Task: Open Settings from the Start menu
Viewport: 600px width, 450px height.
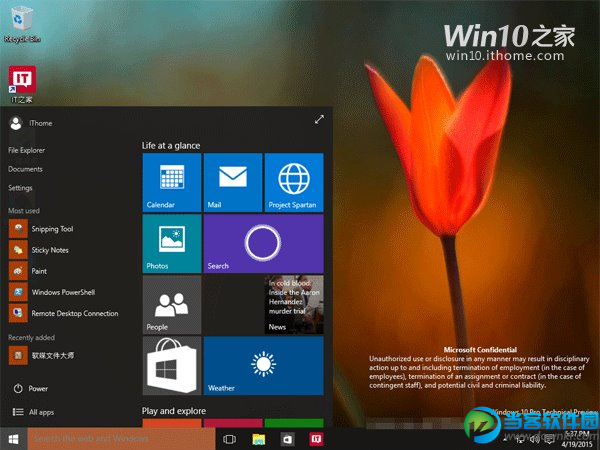Action: pos(20,188)
